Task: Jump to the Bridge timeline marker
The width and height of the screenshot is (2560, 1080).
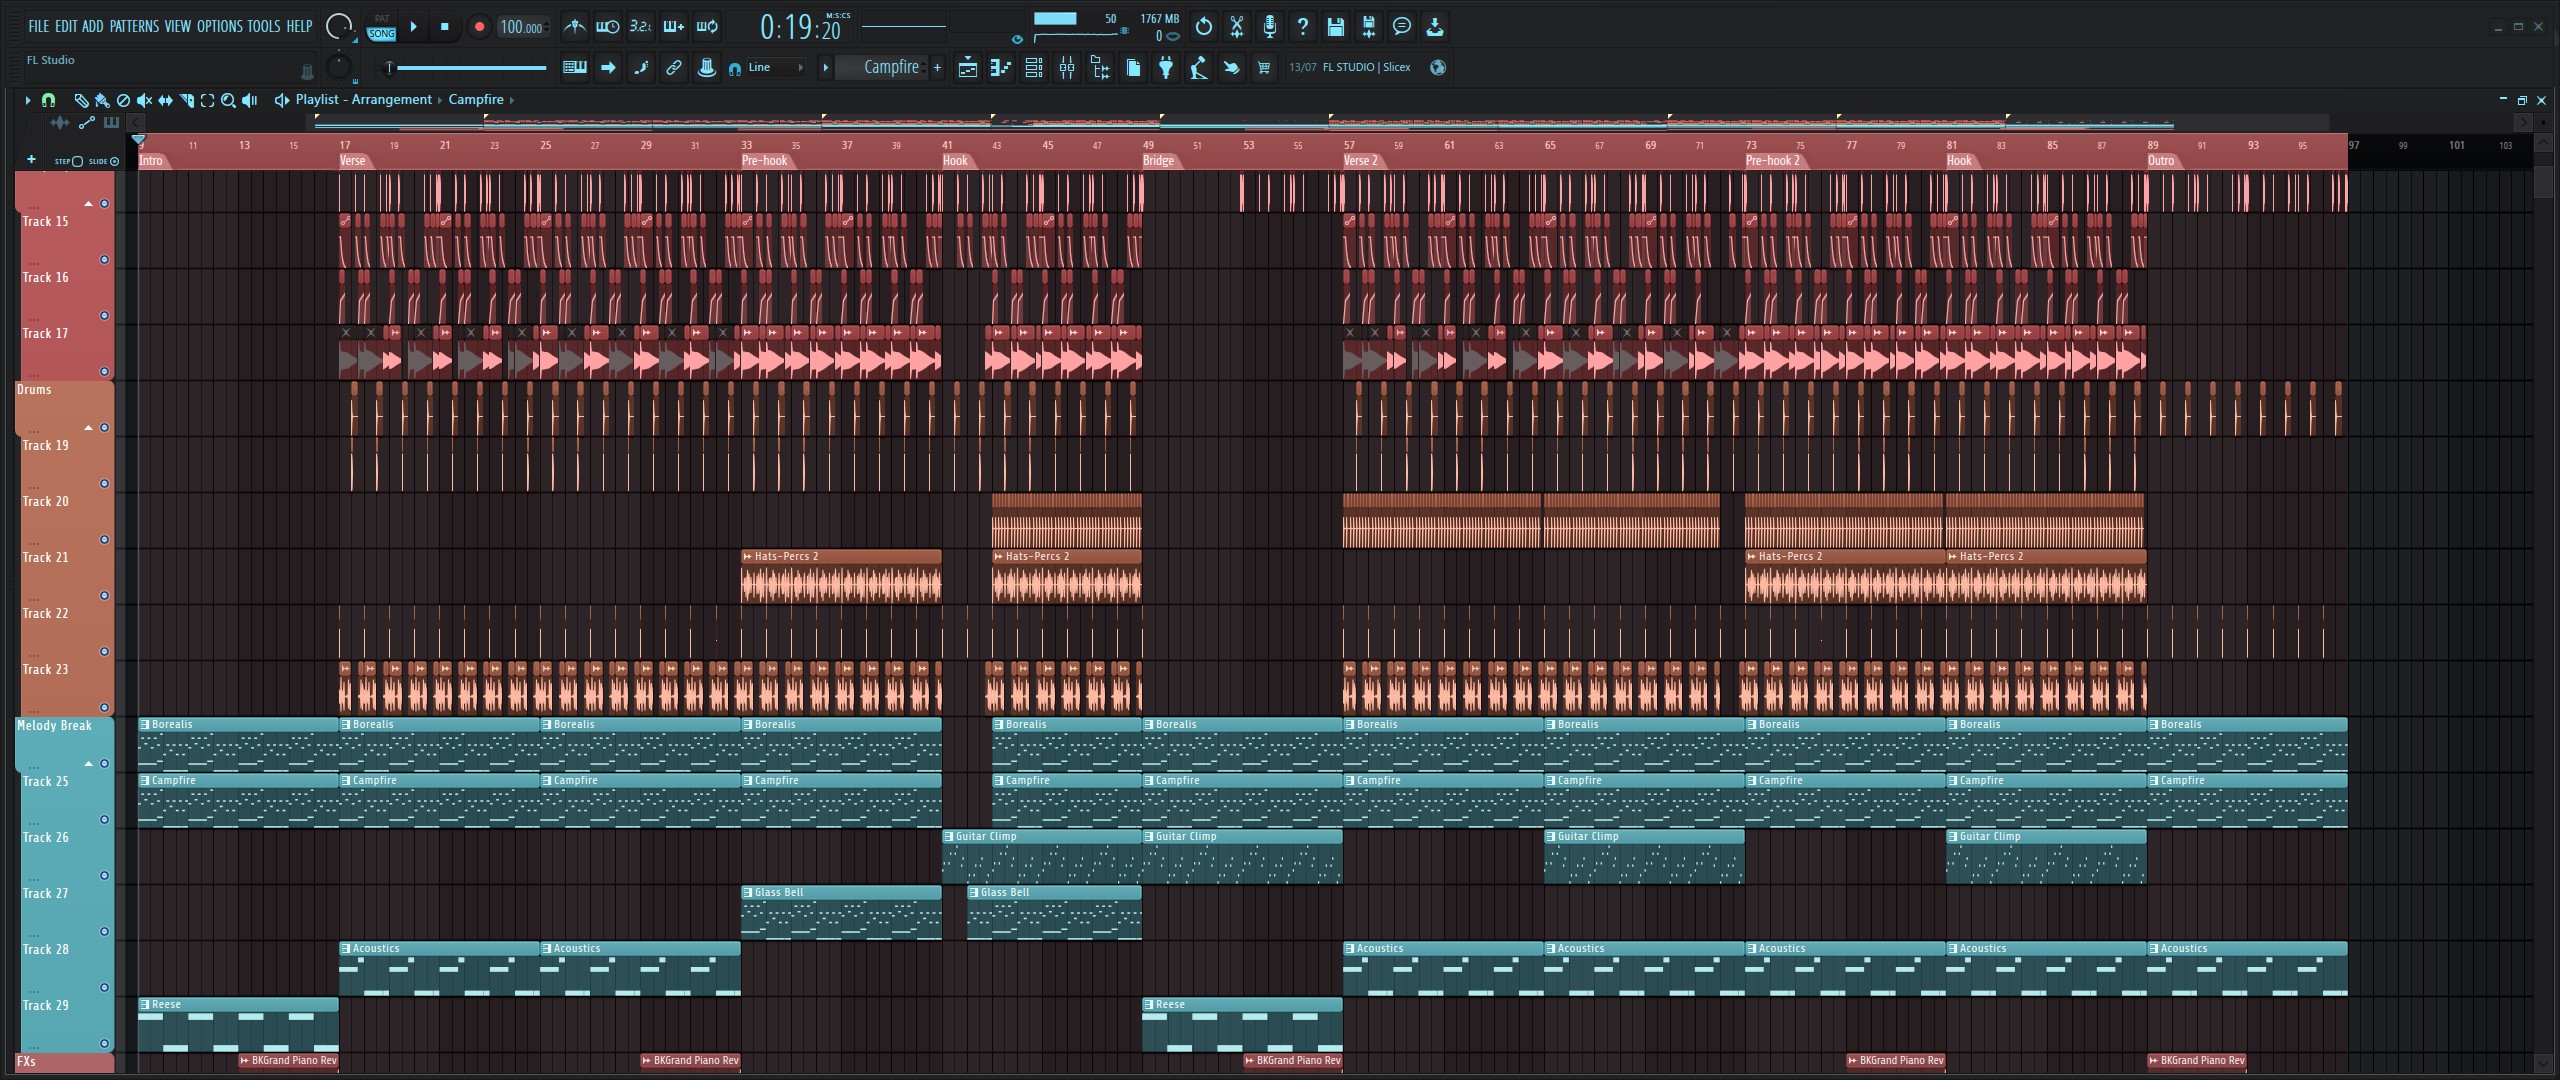Action: coord(1160,161)
